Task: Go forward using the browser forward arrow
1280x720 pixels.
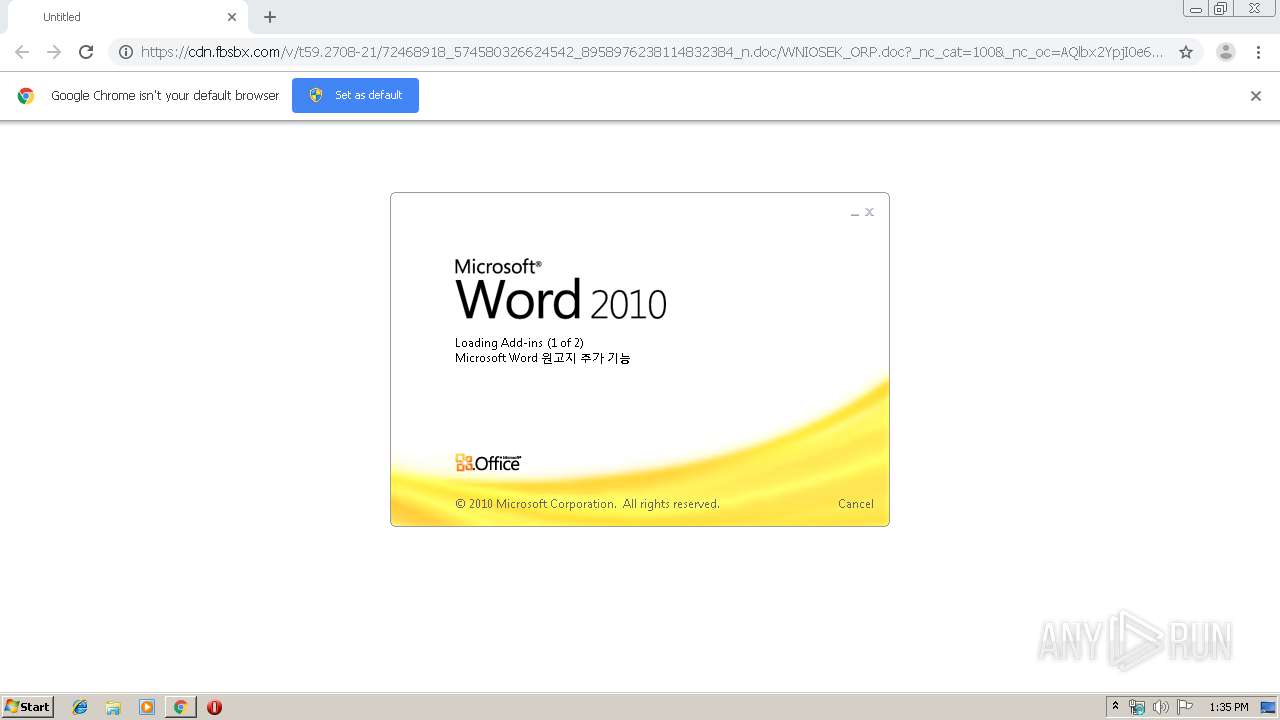Action: click(x=54, y=52)
